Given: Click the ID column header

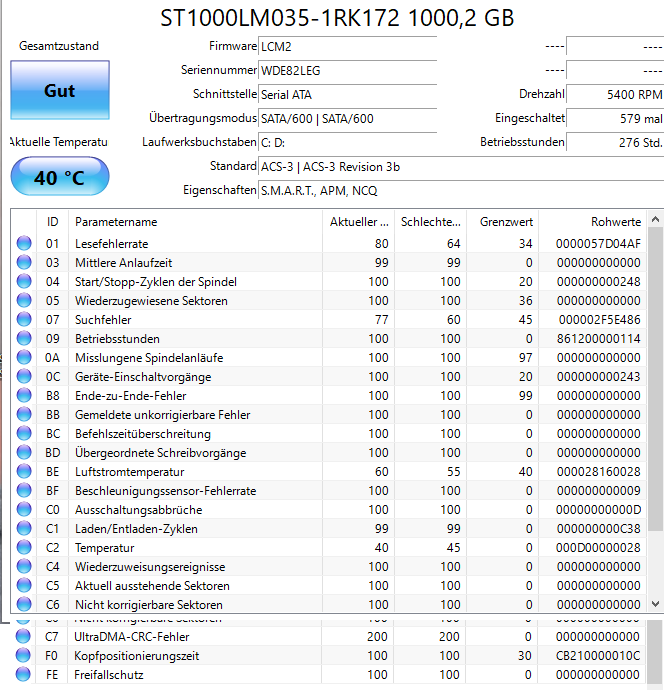Looking at the screenshot, I should point(52,222).
